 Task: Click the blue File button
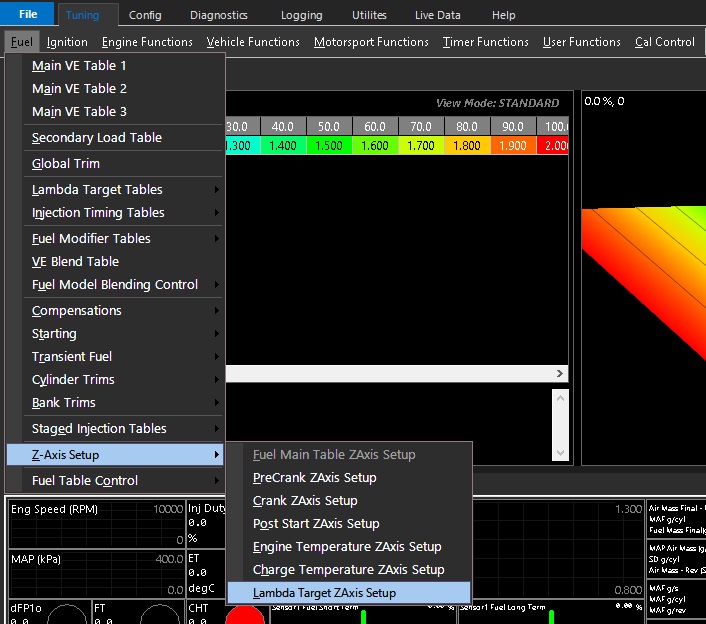click(x=28, y=14)
